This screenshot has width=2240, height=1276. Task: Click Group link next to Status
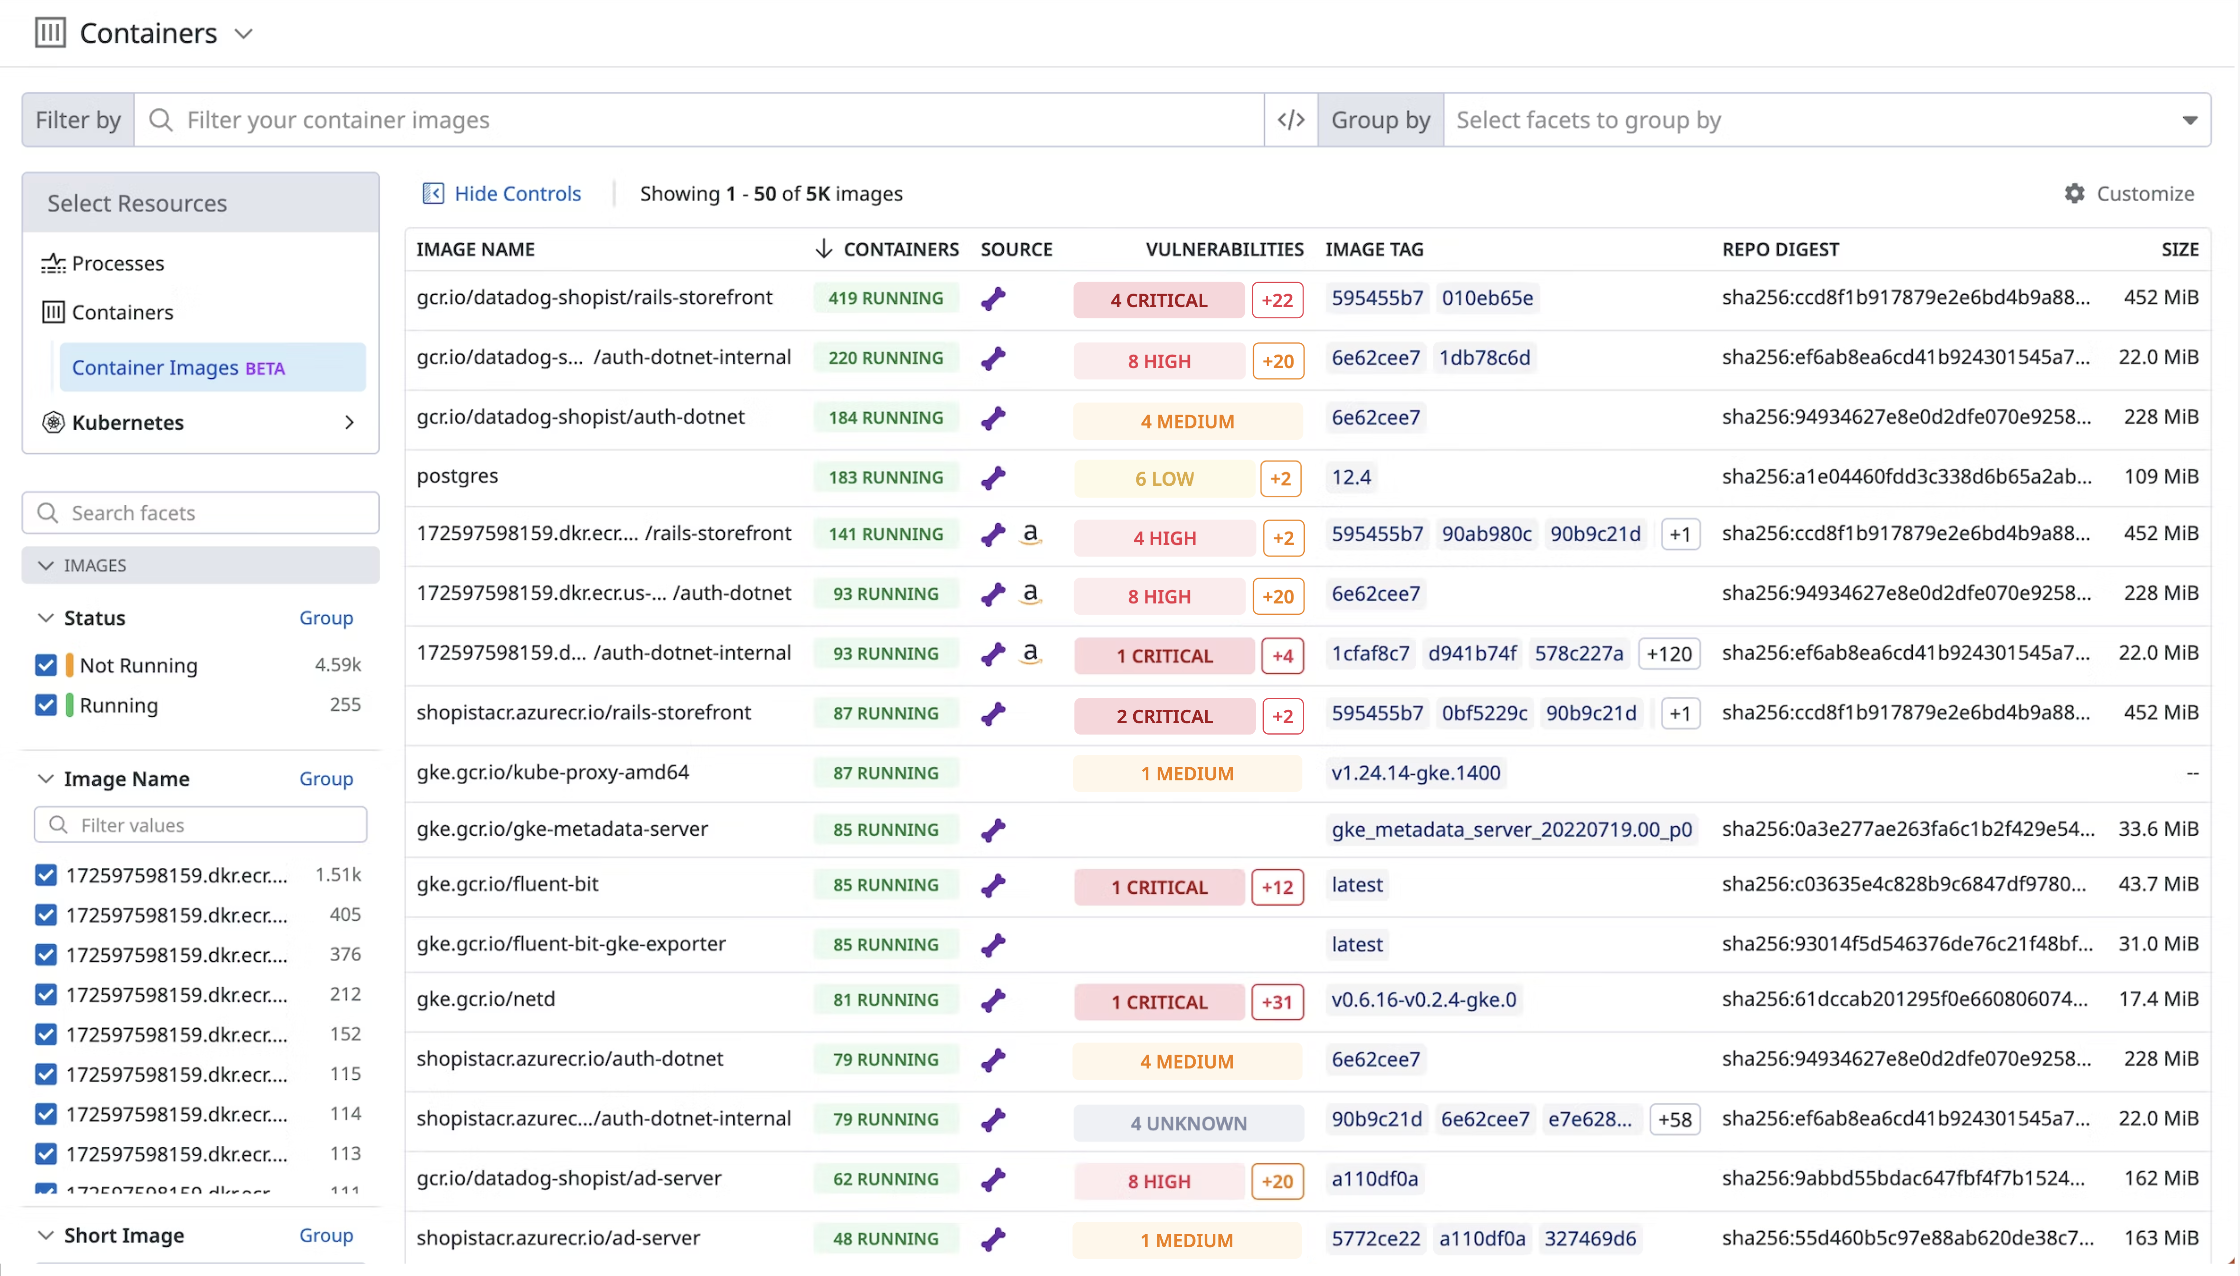(326, 618)
